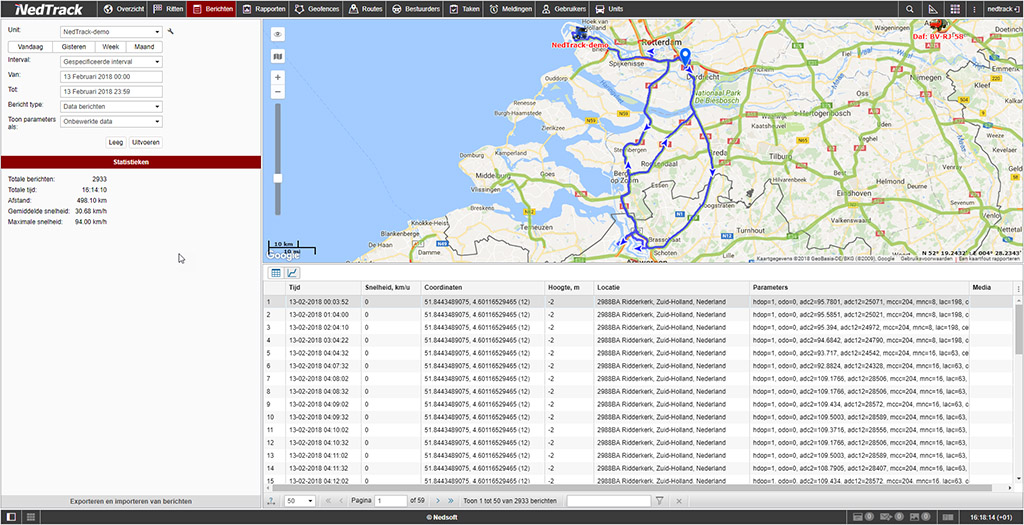1024x525 pixels.
Task: Go to the next page of messages
Action: click(438, 501)
